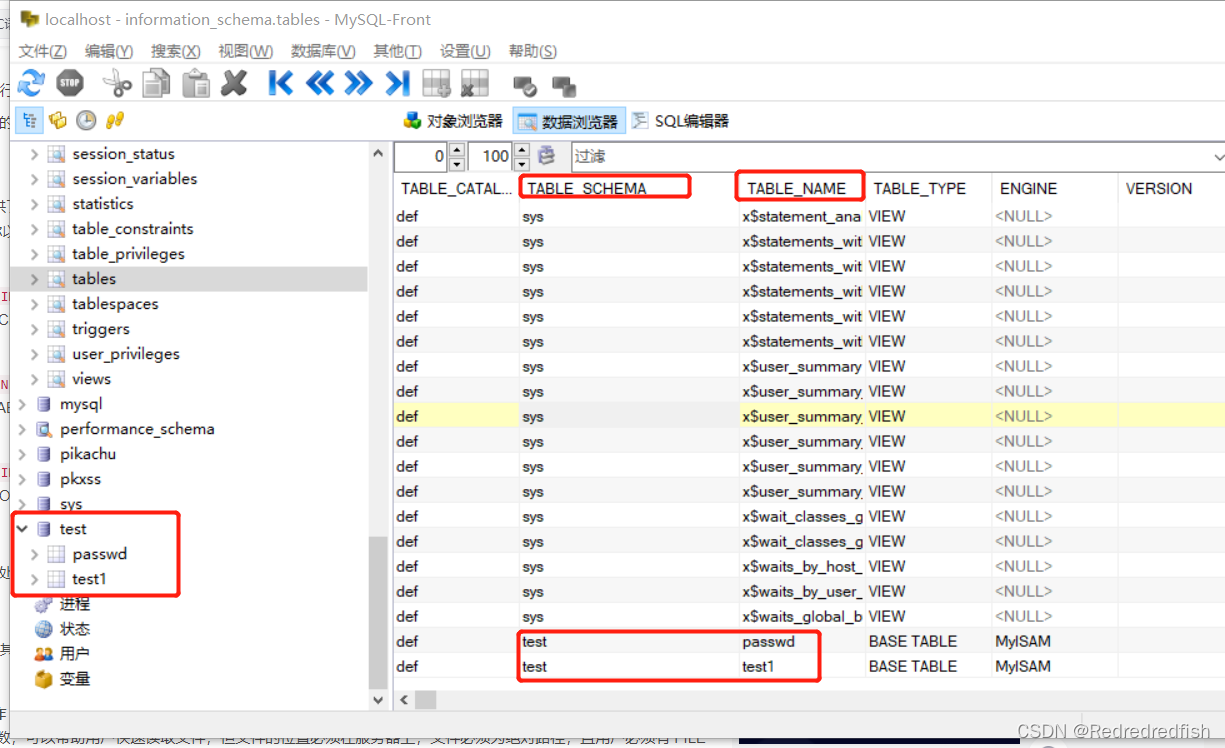Expand the session_status tree node
Image resolution: width=1225 pixels, height=748 pixels.
click(34, 154)
